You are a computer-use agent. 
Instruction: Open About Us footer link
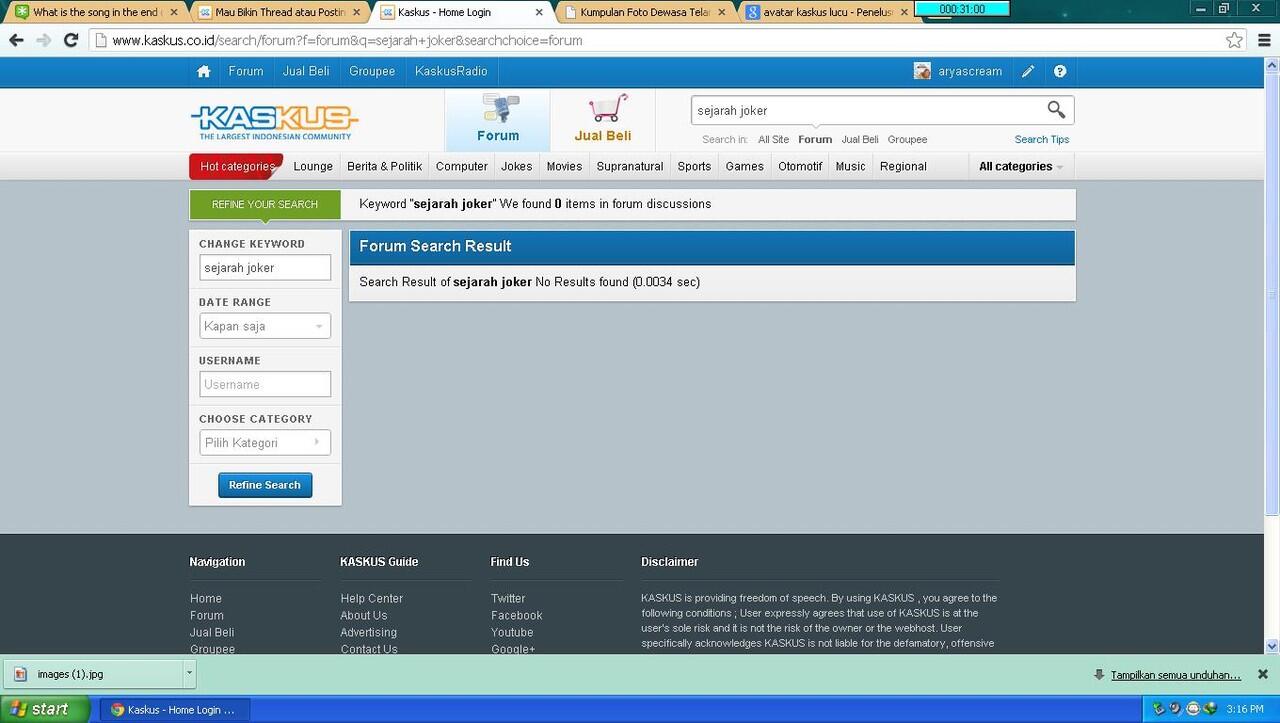(x=363, y=616)
